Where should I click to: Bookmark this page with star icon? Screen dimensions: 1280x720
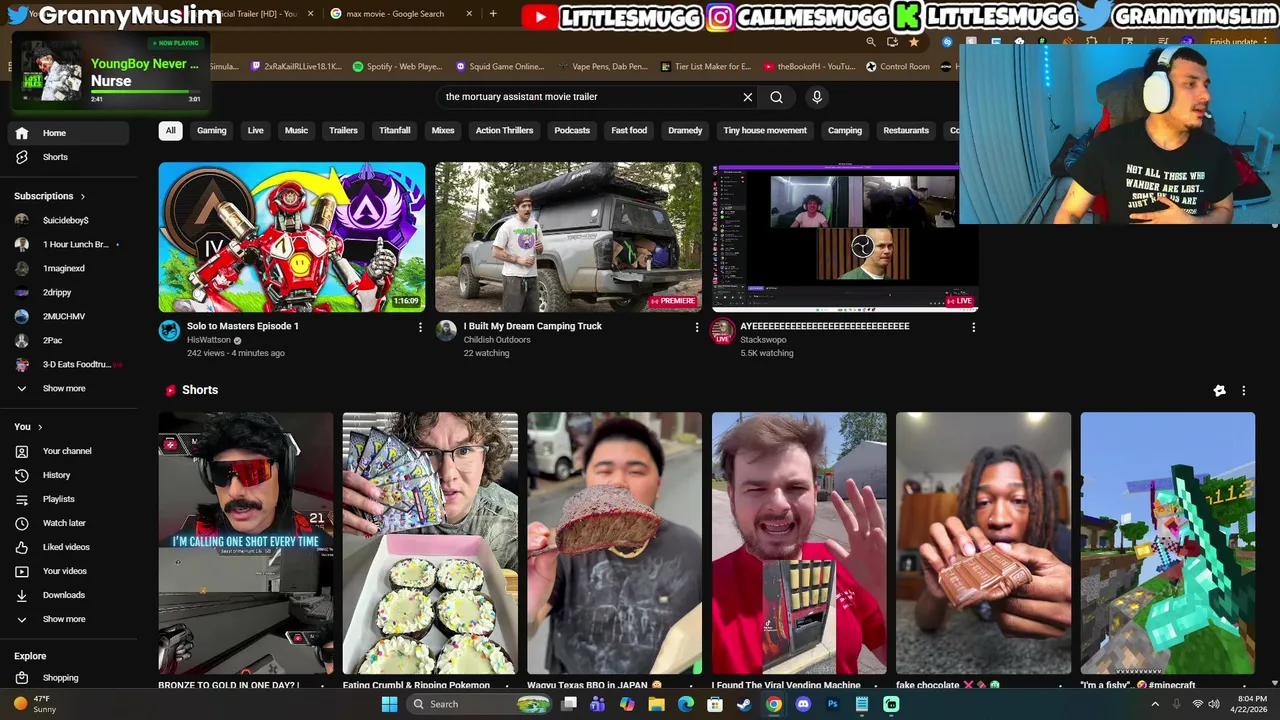tap(914, 42)
